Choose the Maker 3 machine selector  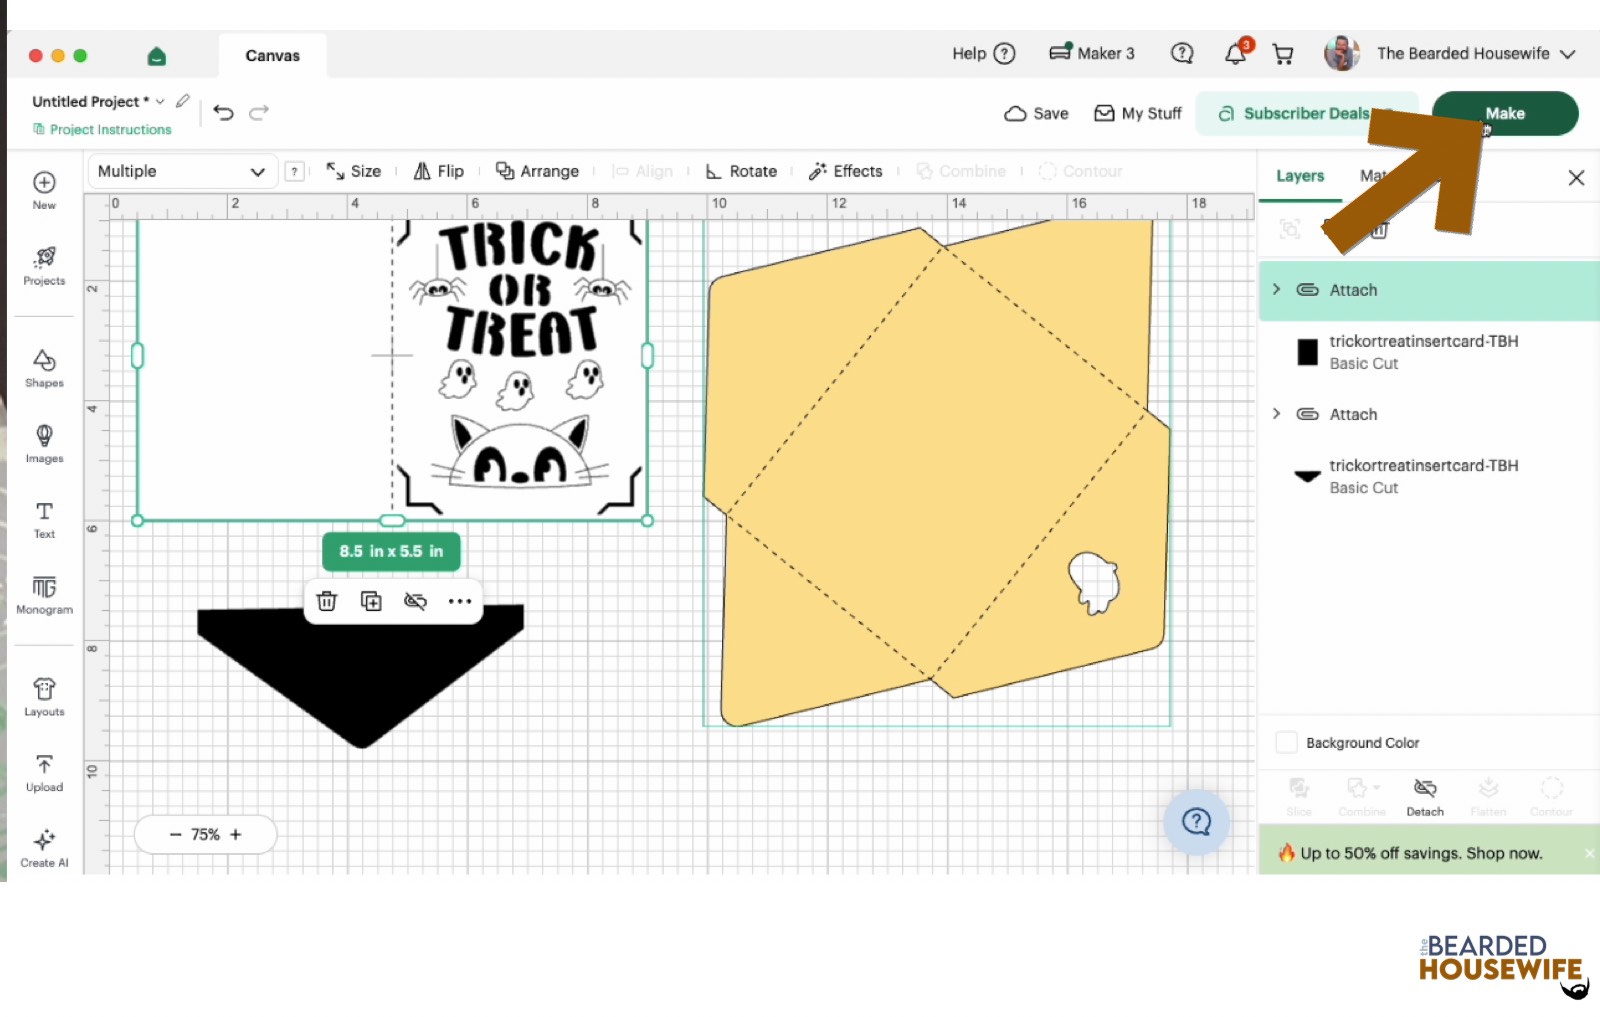click(x=1092, y=54)
